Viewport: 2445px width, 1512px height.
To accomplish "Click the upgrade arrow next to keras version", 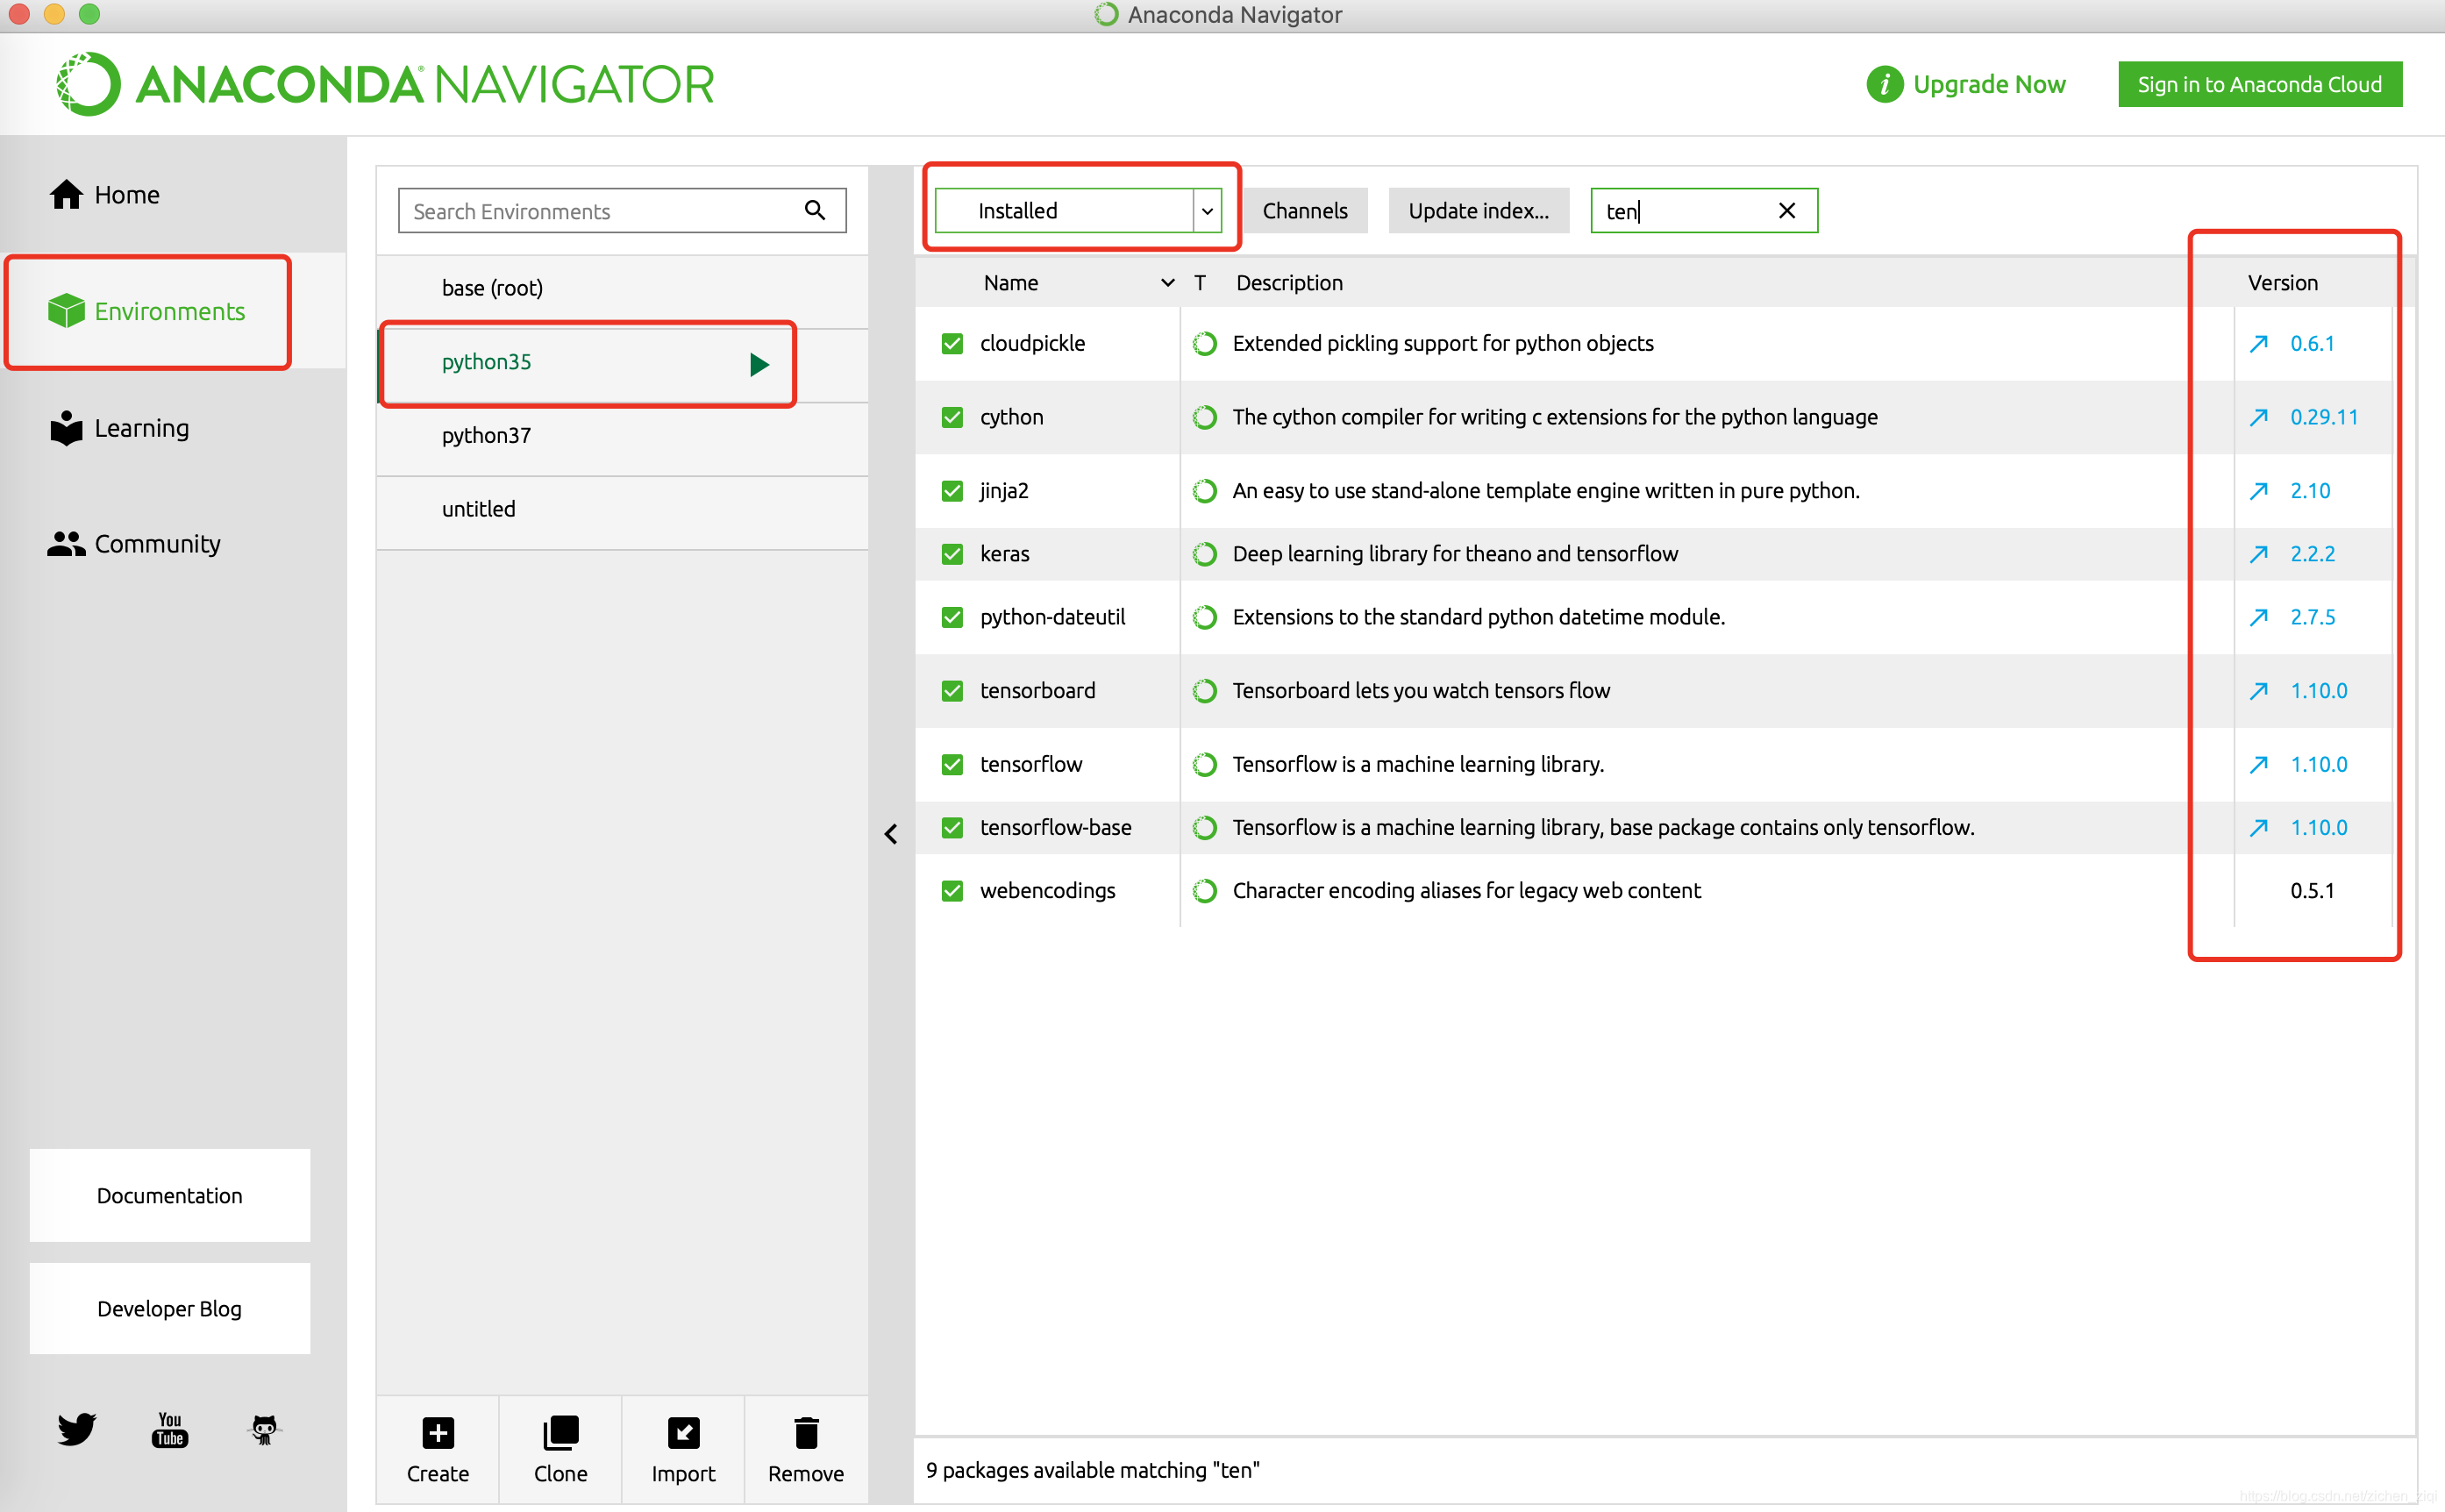I will tap(2258, 554).
